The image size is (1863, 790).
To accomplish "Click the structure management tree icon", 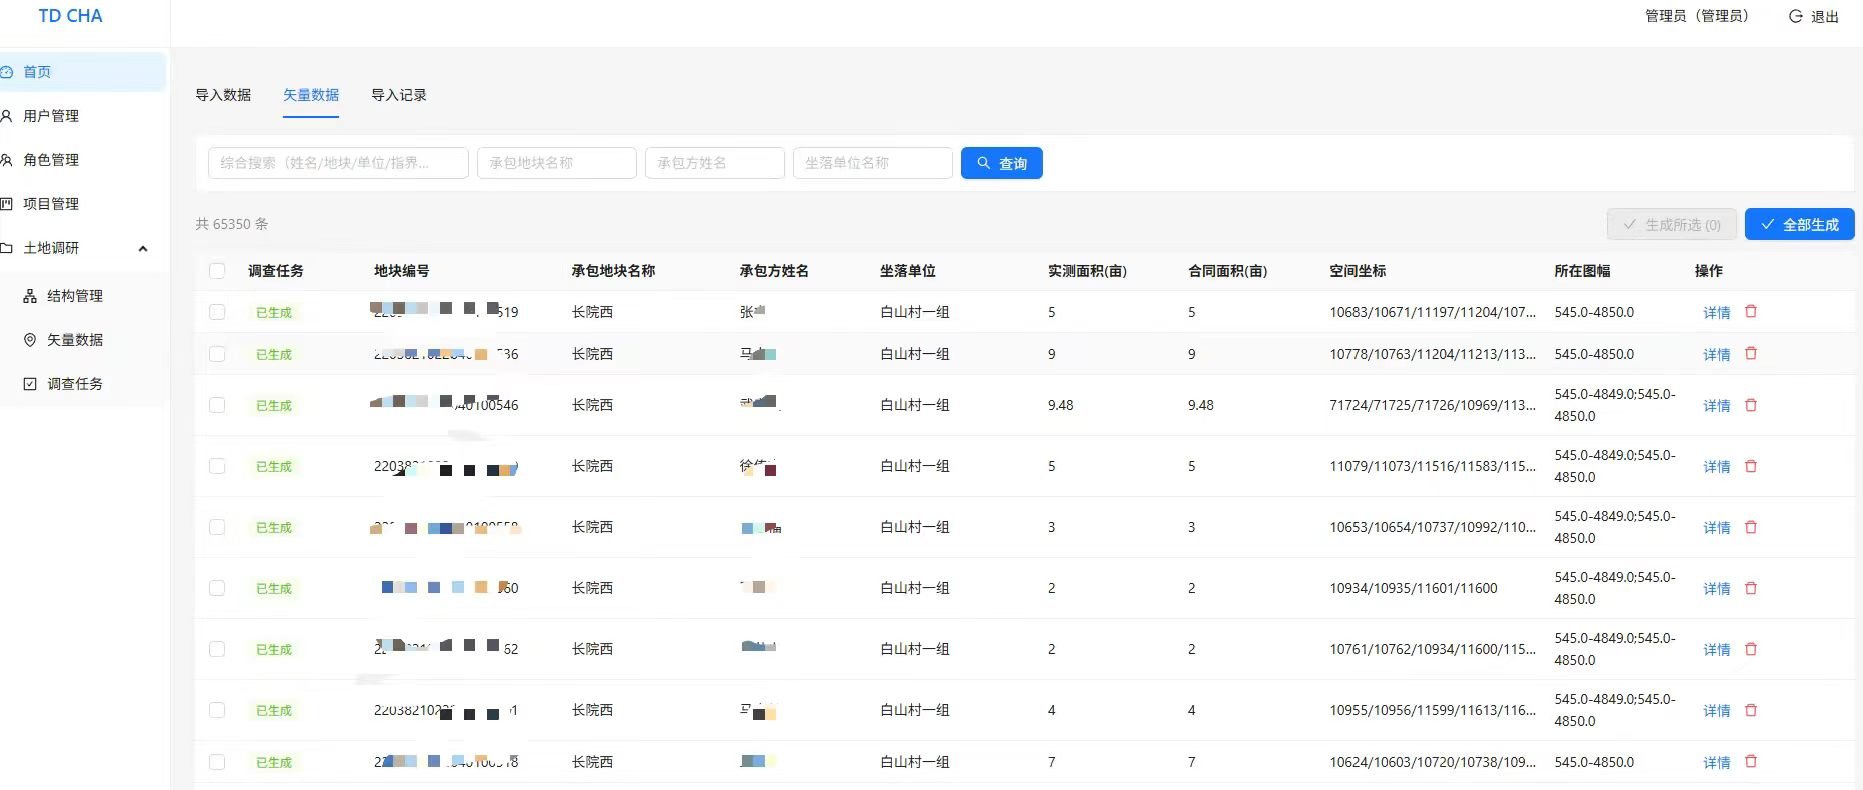I will [30, 296].
